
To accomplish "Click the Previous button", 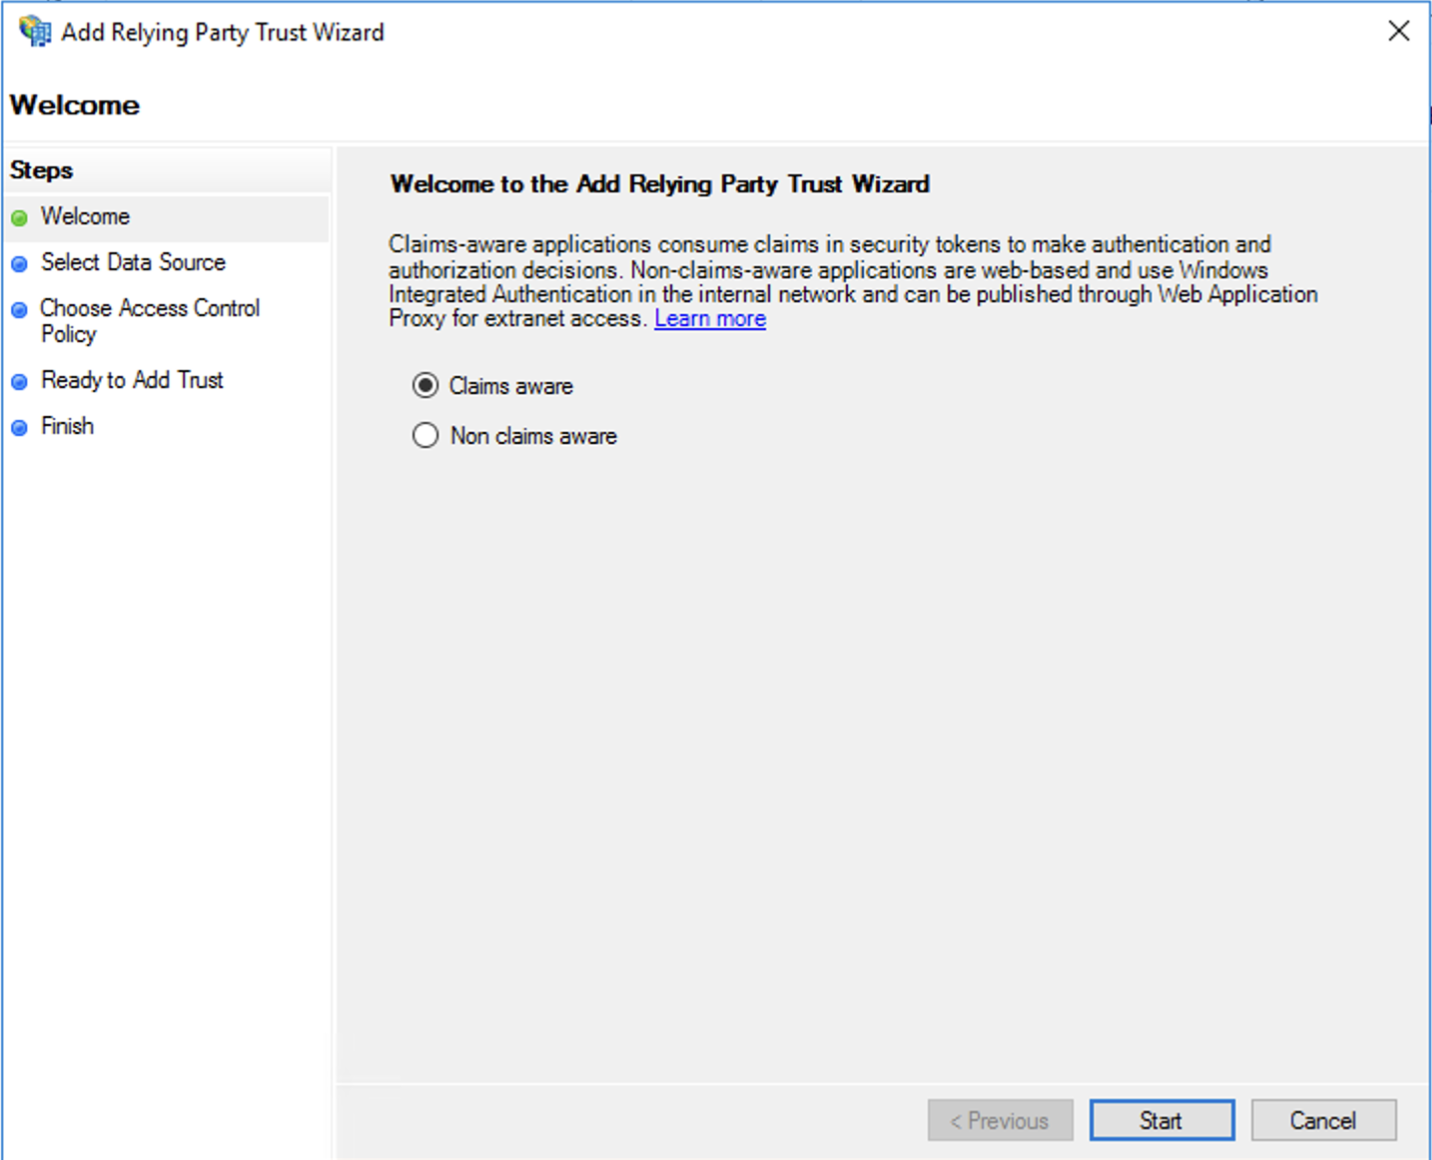I will pos(999,1120).
